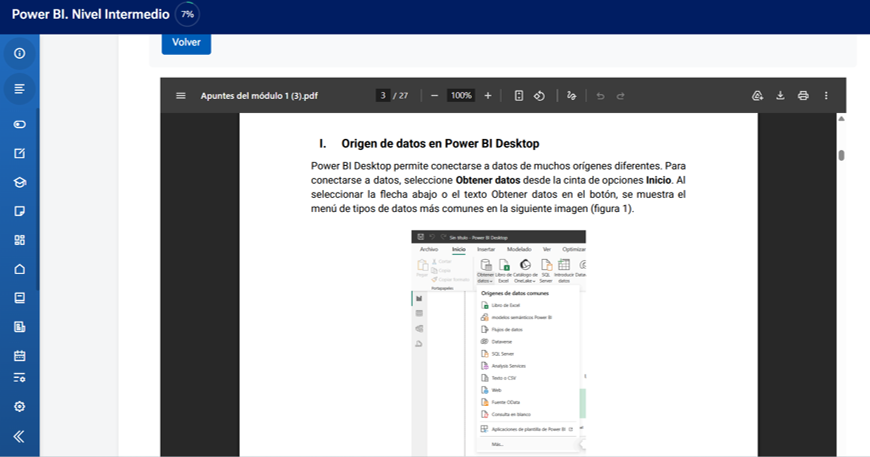Download the PDF file

click(x=780, y=96)
